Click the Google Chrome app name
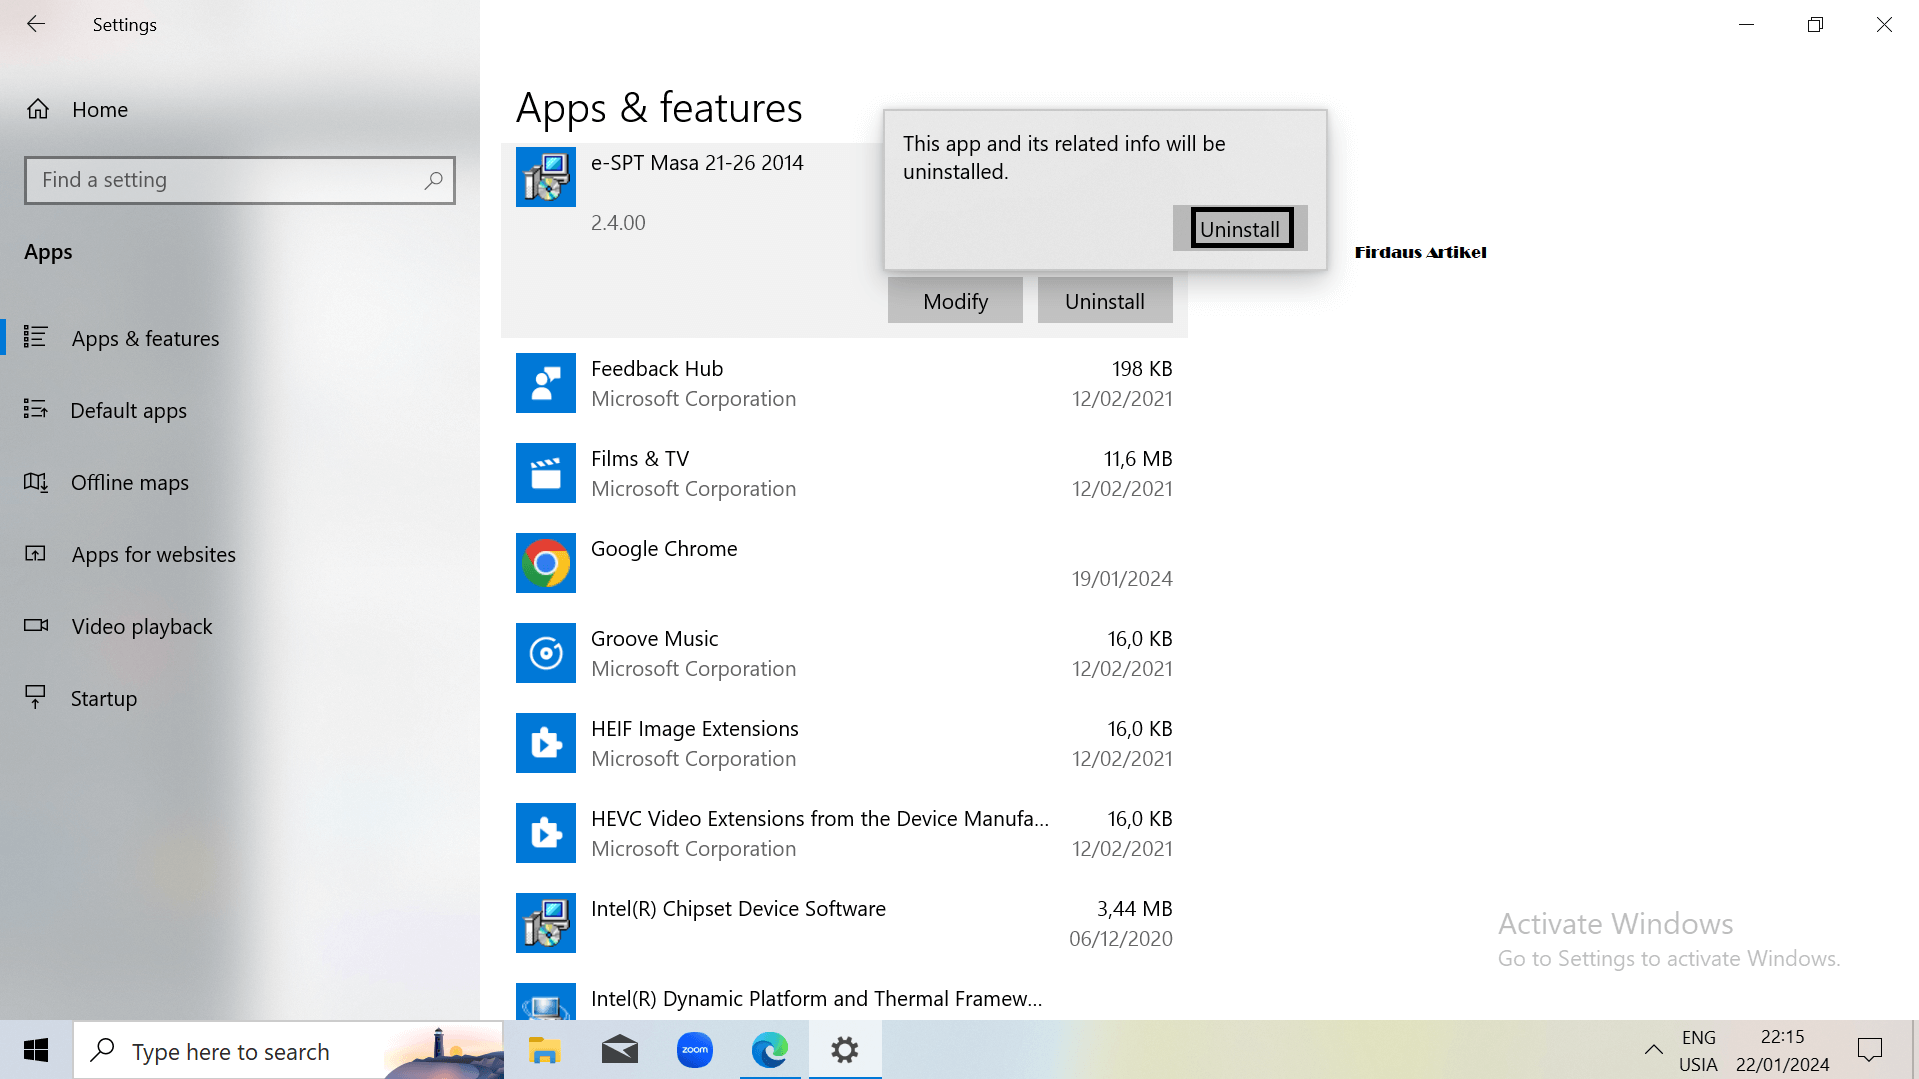This screenshot has height=1079, width=1919. click(664, 548)
